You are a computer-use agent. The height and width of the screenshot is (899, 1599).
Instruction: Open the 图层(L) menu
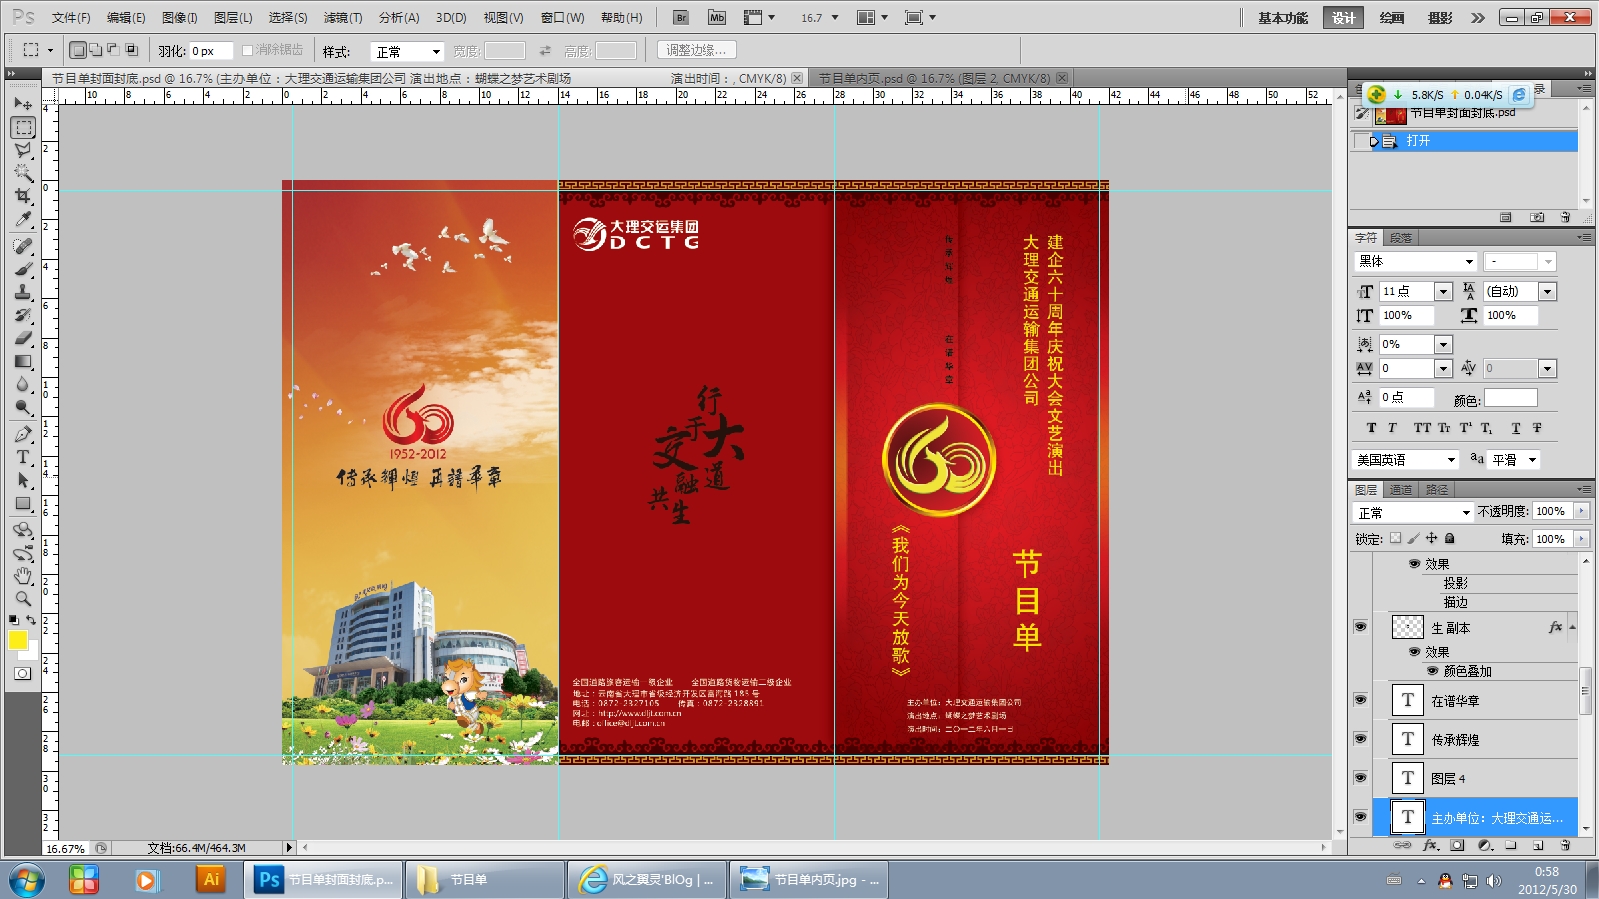pos(233,17)
